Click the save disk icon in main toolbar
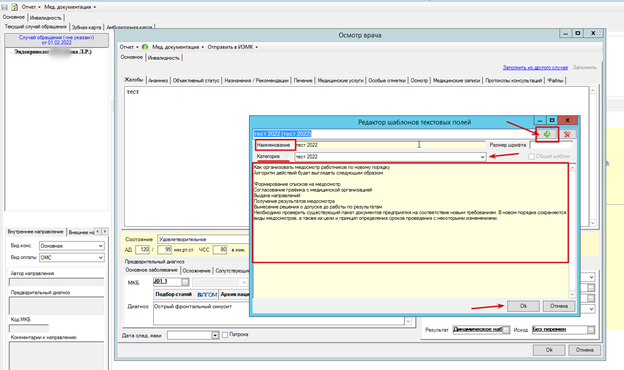The width and height of the screenshot is (624, 370). [x=5, y=7]
